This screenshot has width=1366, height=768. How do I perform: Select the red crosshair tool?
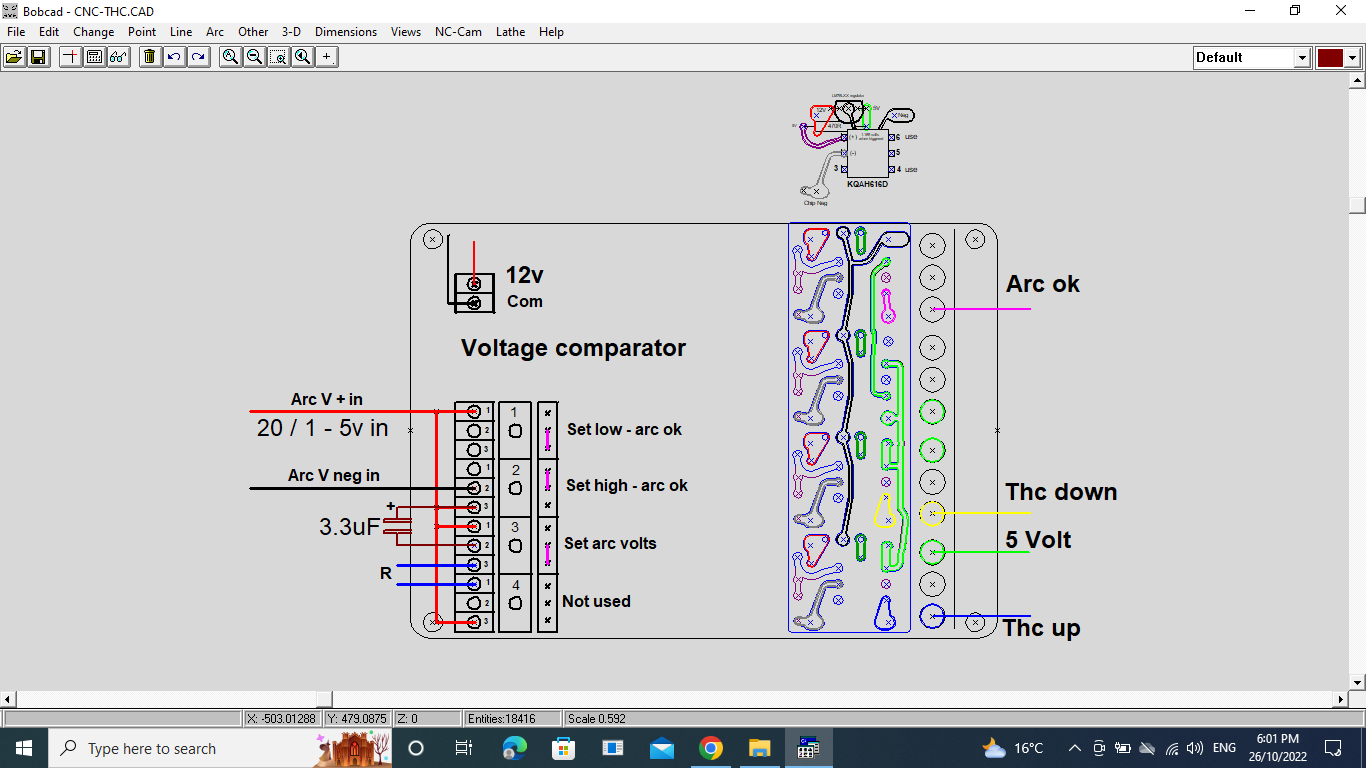coord(71,57)
